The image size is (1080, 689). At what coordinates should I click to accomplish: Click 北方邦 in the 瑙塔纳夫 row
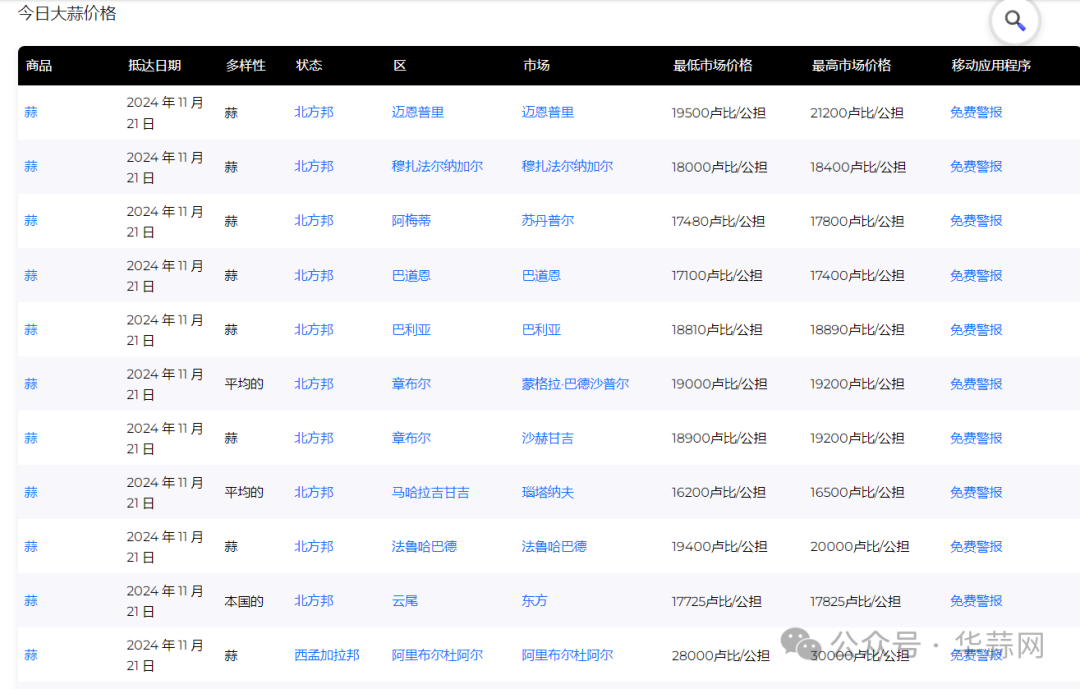click(314, 493)
